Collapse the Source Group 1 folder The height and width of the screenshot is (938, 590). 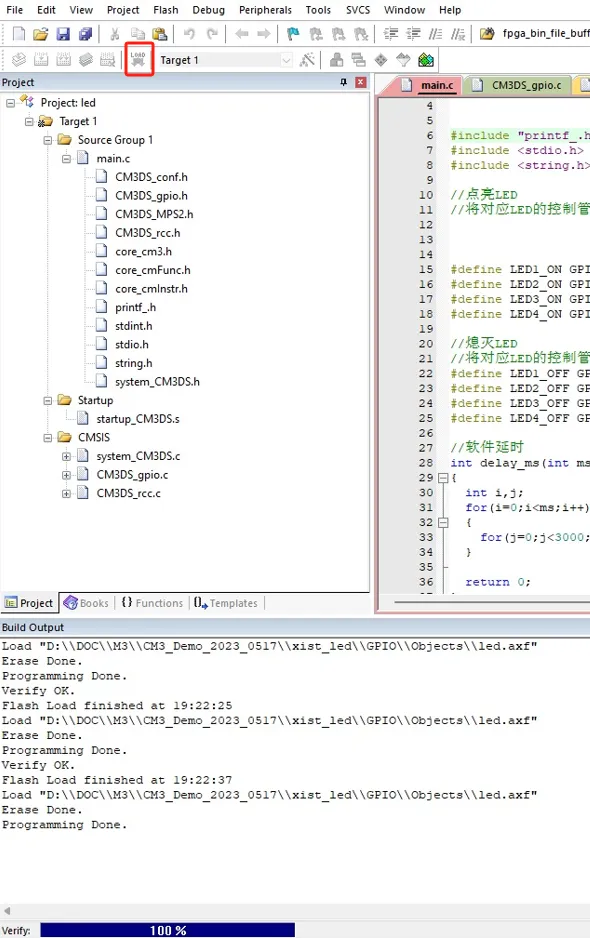[48, 140]
